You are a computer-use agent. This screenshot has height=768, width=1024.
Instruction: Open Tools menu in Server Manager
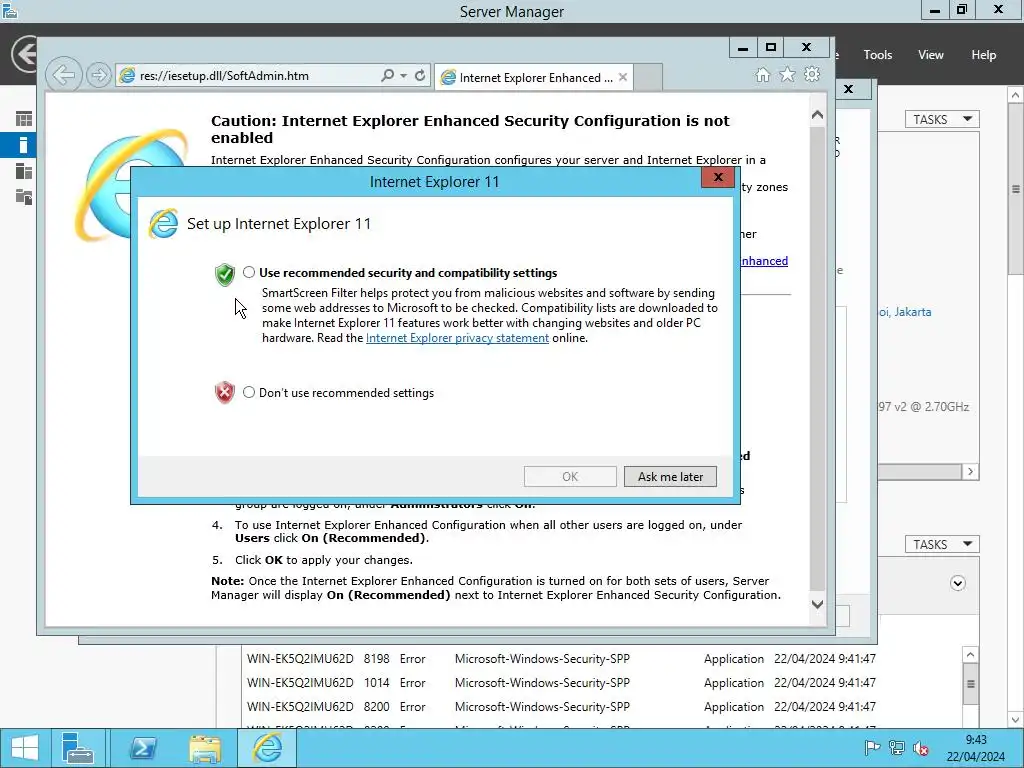point(877,55)
